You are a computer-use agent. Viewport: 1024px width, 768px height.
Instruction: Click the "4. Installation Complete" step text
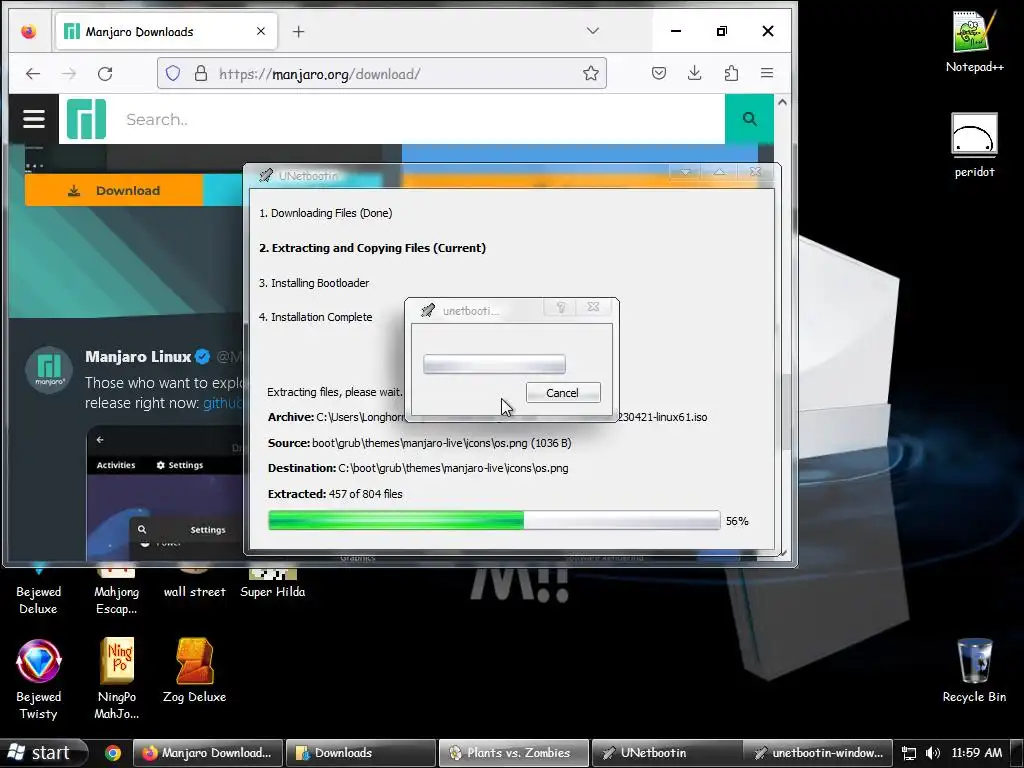315,317
